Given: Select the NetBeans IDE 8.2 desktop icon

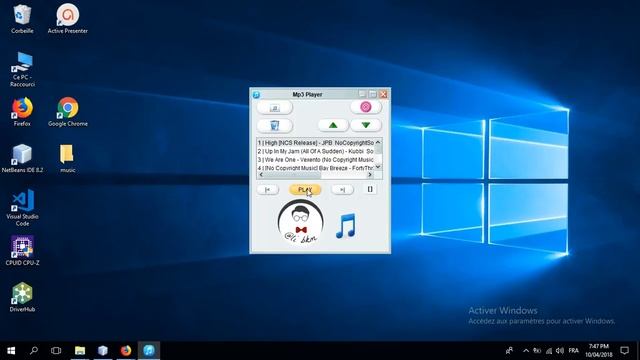Looking at the screenshot, I should click(22, 158).
